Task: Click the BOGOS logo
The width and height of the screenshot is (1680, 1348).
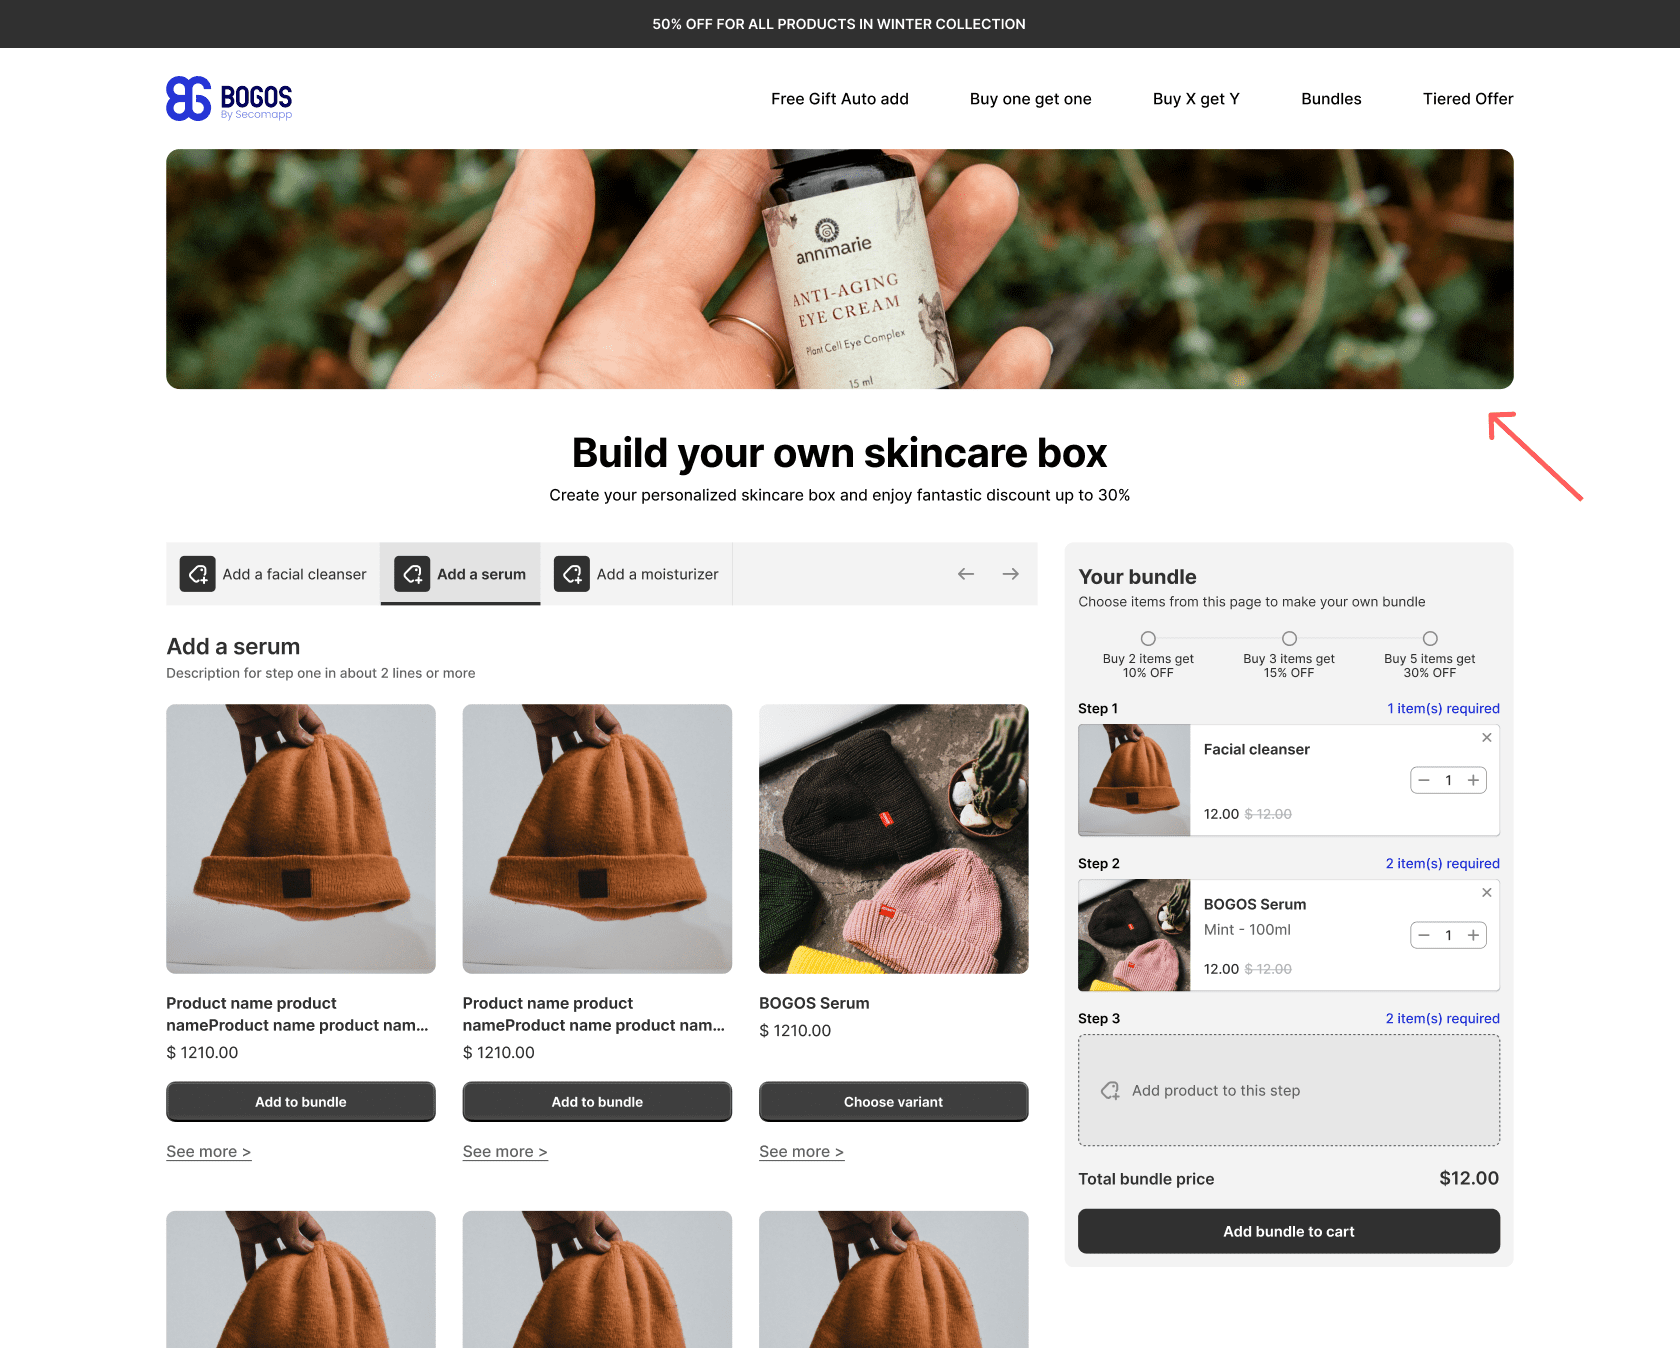Action: point(229,99)
